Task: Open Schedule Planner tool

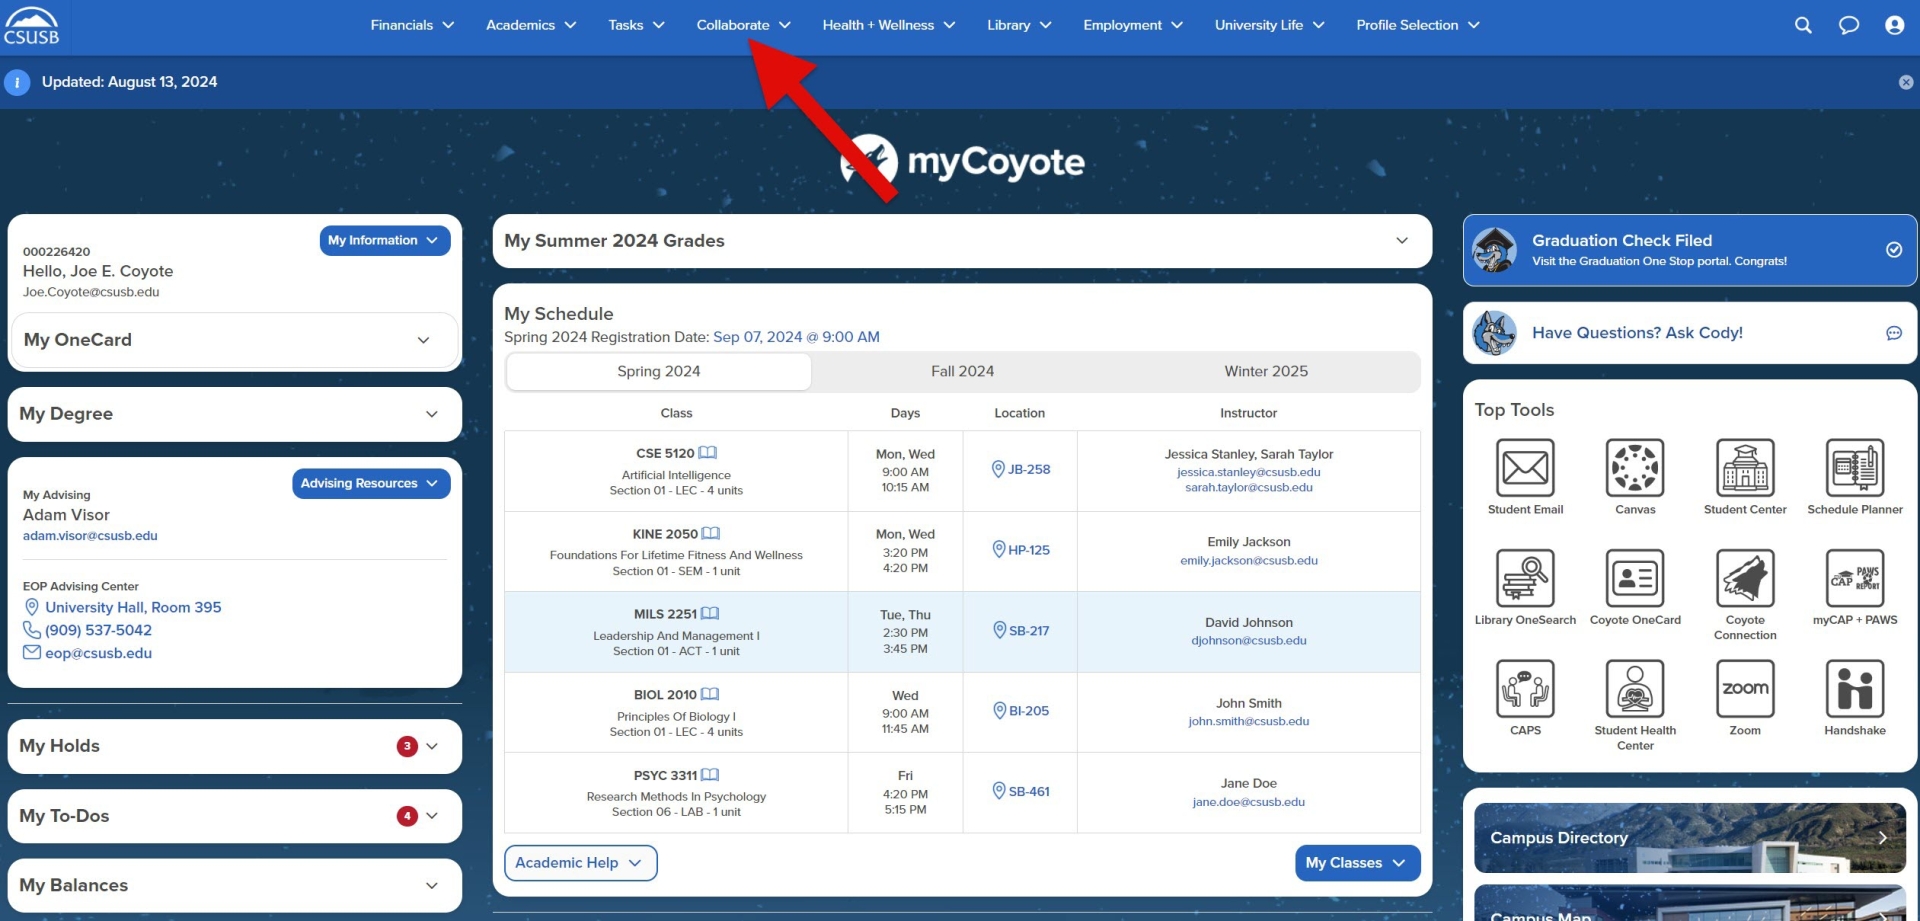Action: tap(1855, 468)
